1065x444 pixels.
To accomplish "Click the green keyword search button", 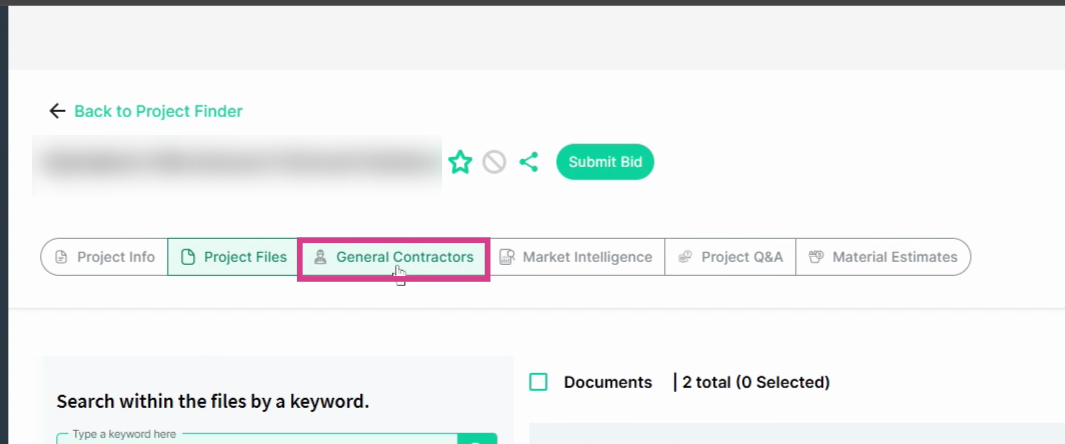I will [x=477, y=439].
